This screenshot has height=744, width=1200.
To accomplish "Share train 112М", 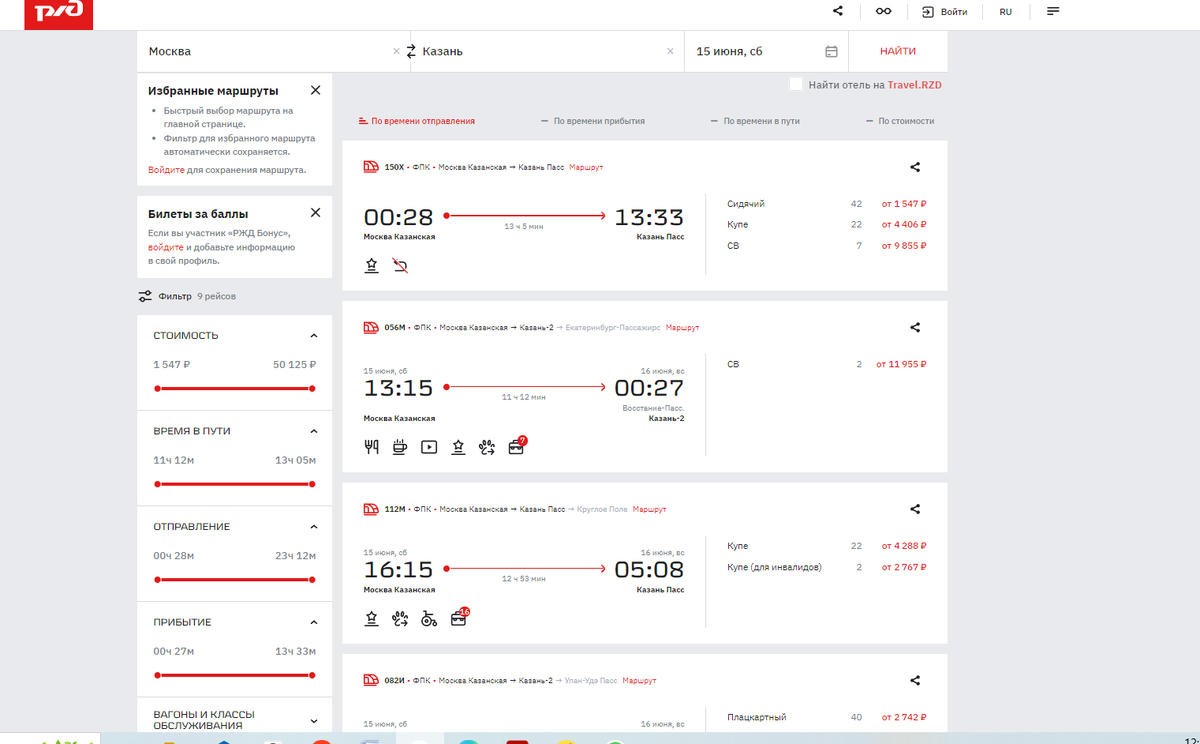I will click(x=915, y=509).
